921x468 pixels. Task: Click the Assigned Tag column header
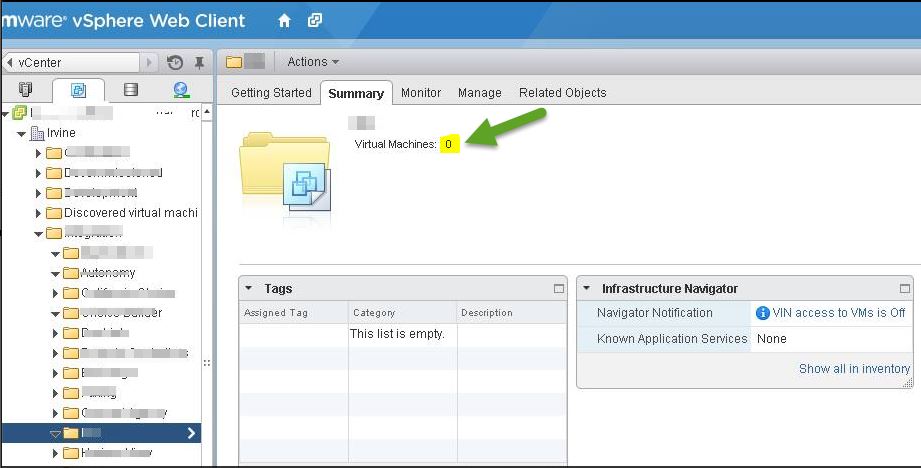click(x=294, y=313)
